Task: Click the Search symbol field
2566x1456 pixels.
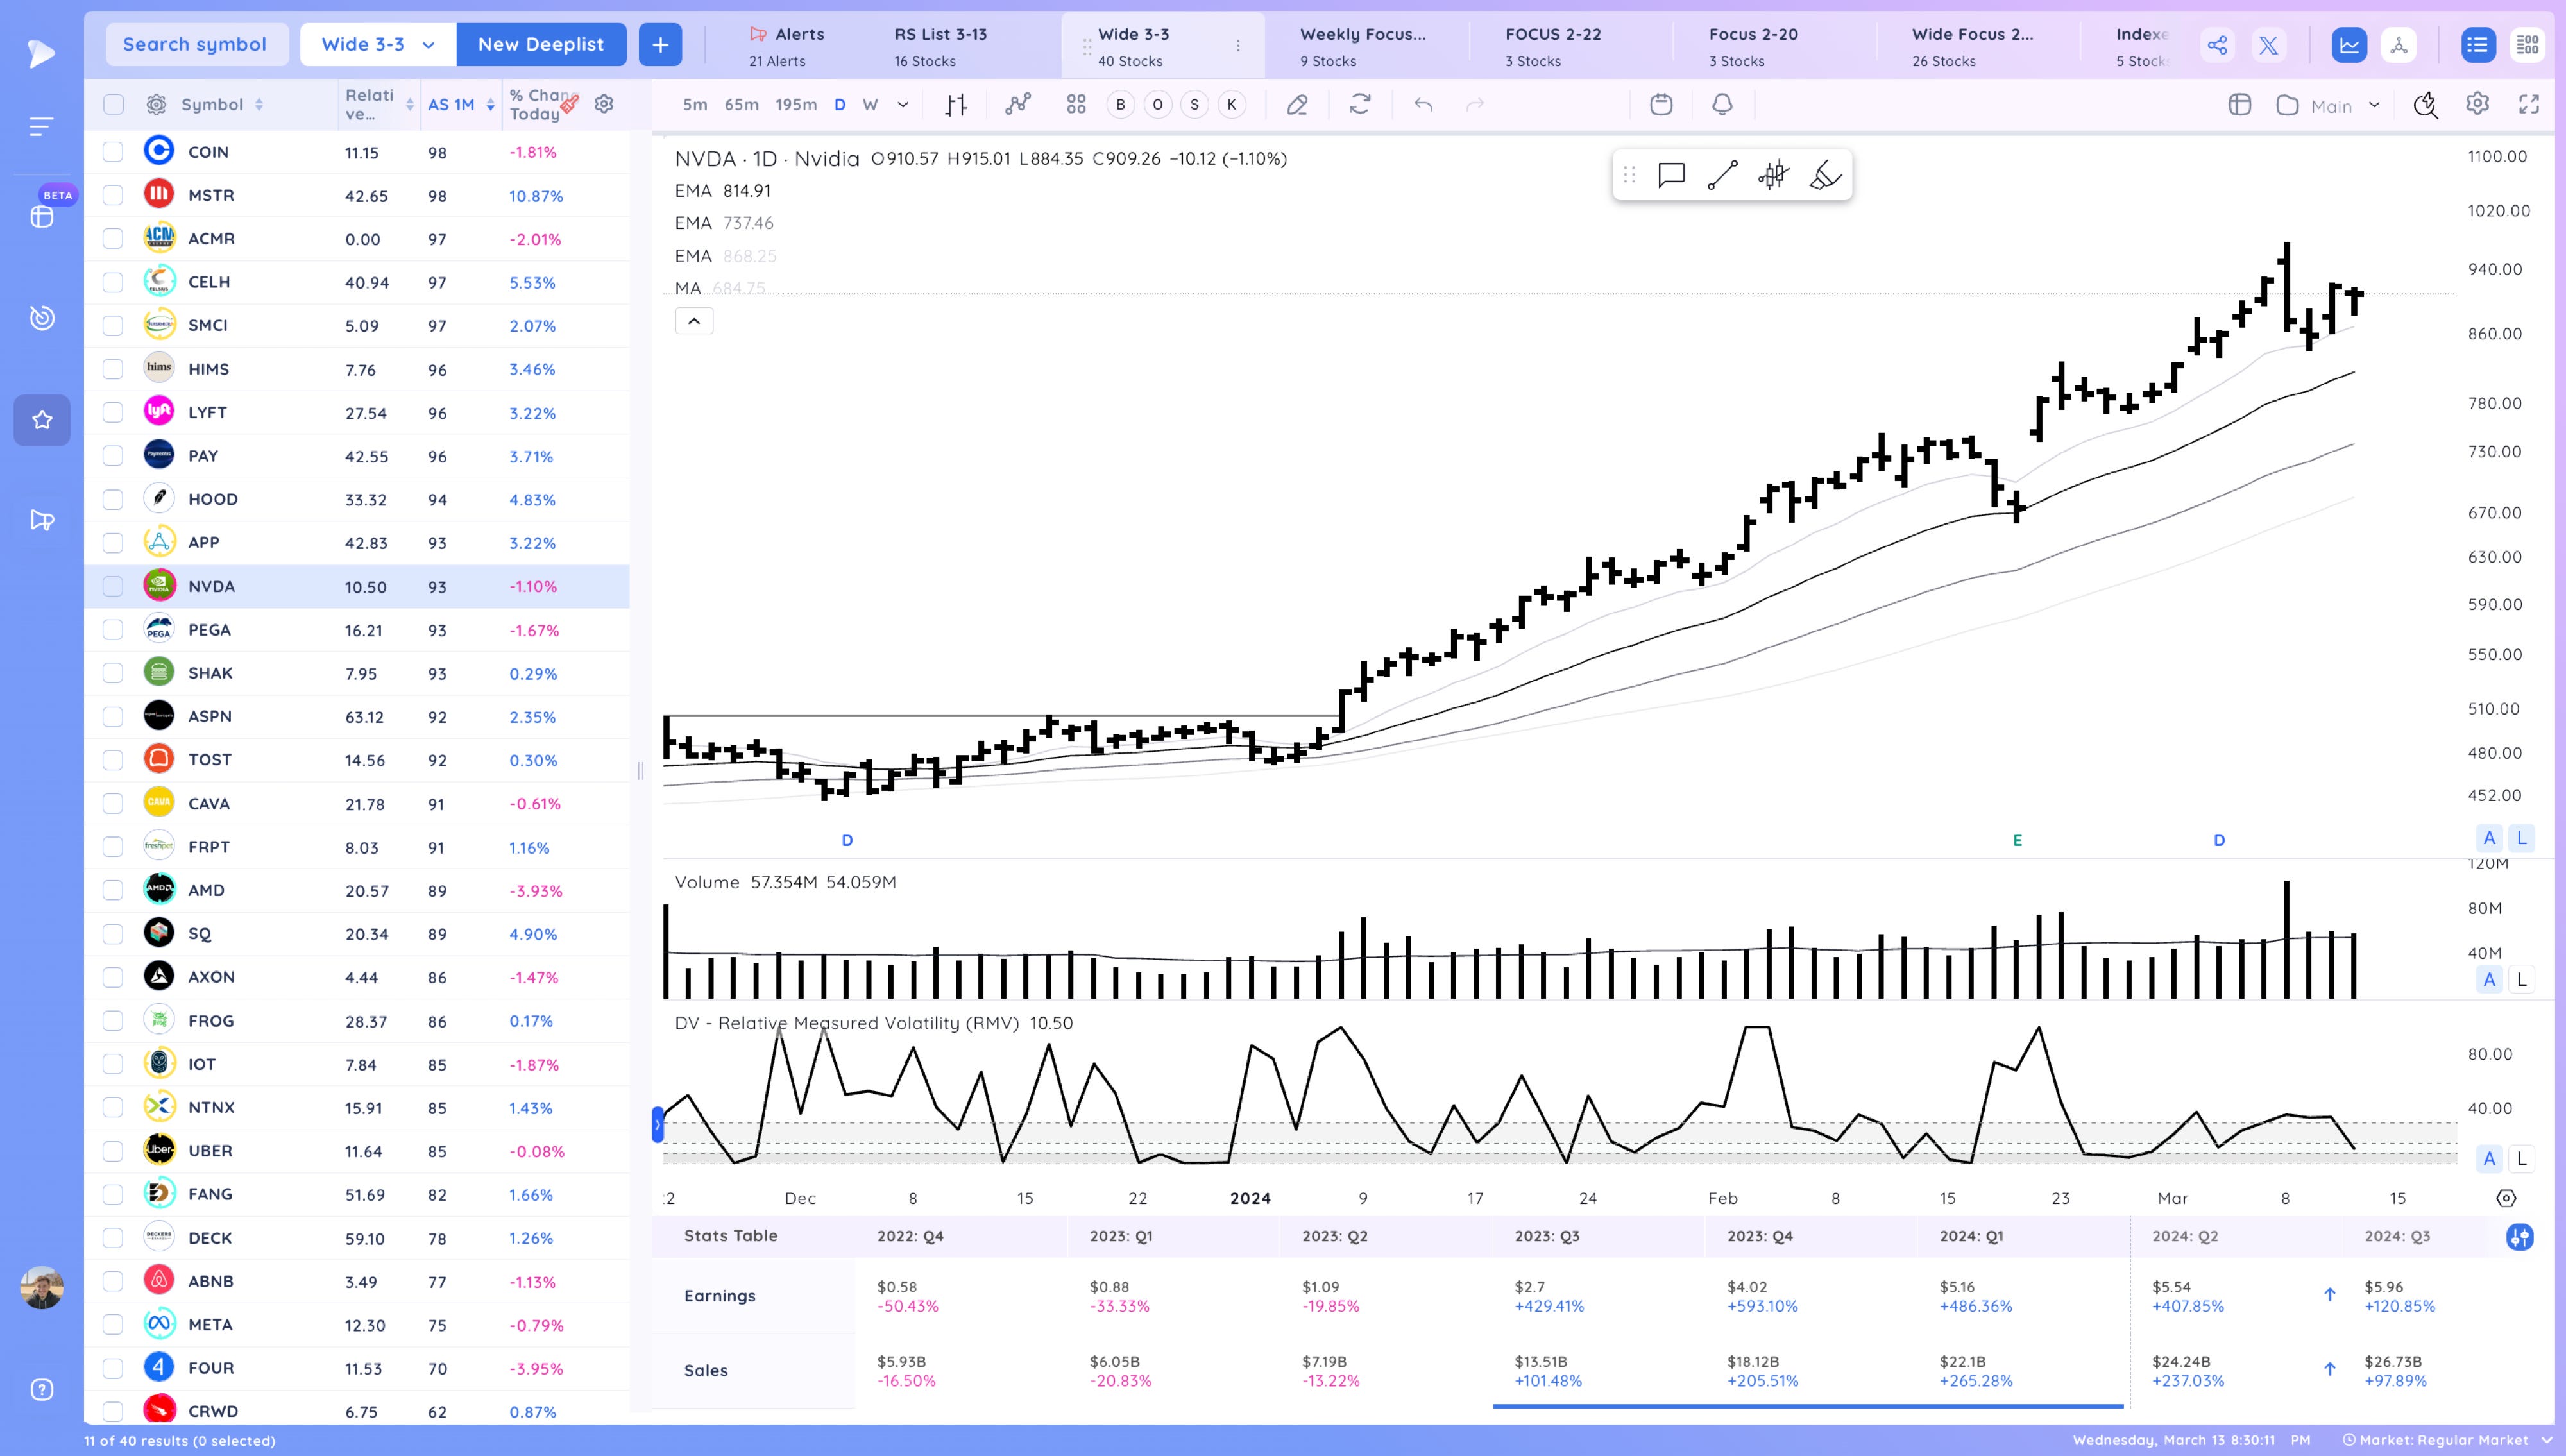Action: point(197,45)
